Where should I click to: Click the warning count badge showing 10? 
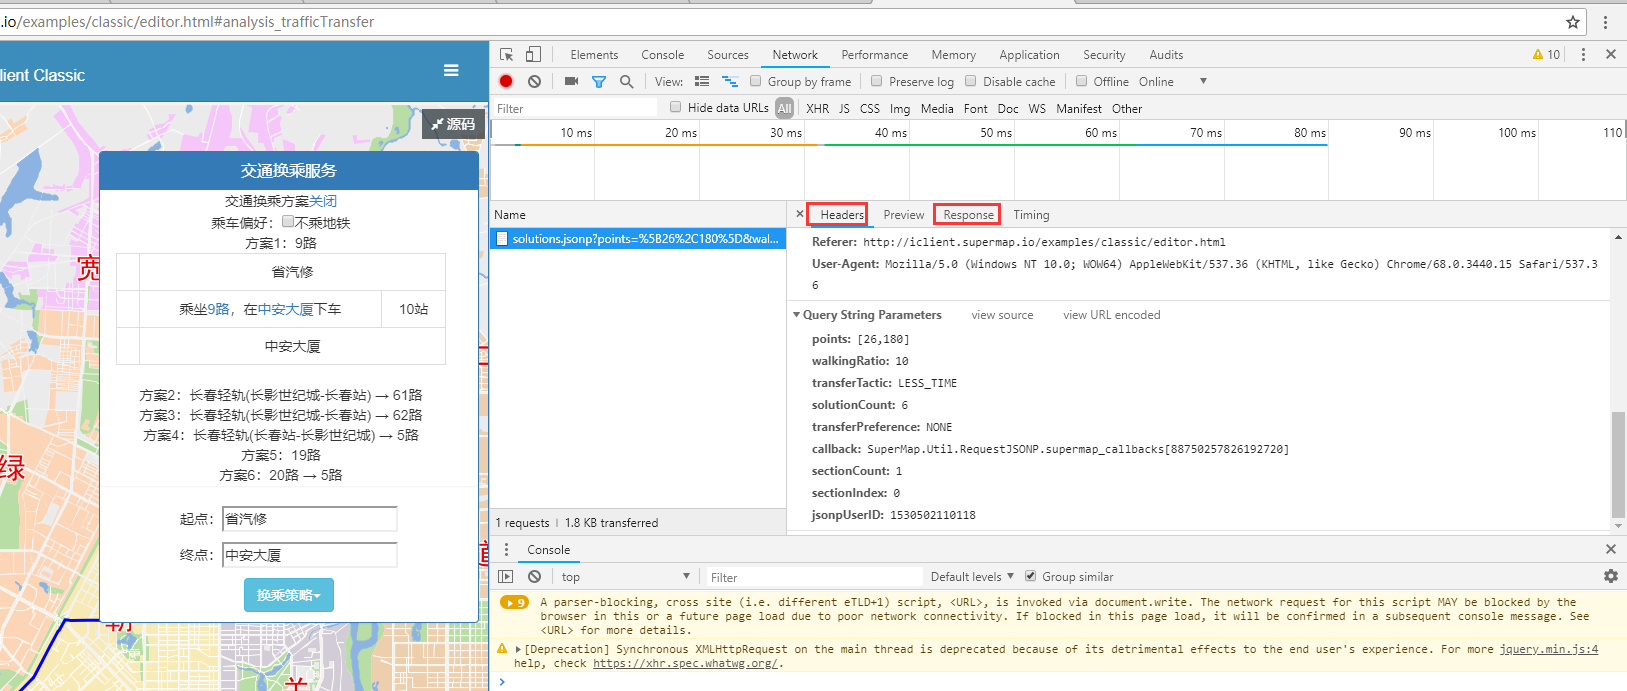[x=1546, y=55]
